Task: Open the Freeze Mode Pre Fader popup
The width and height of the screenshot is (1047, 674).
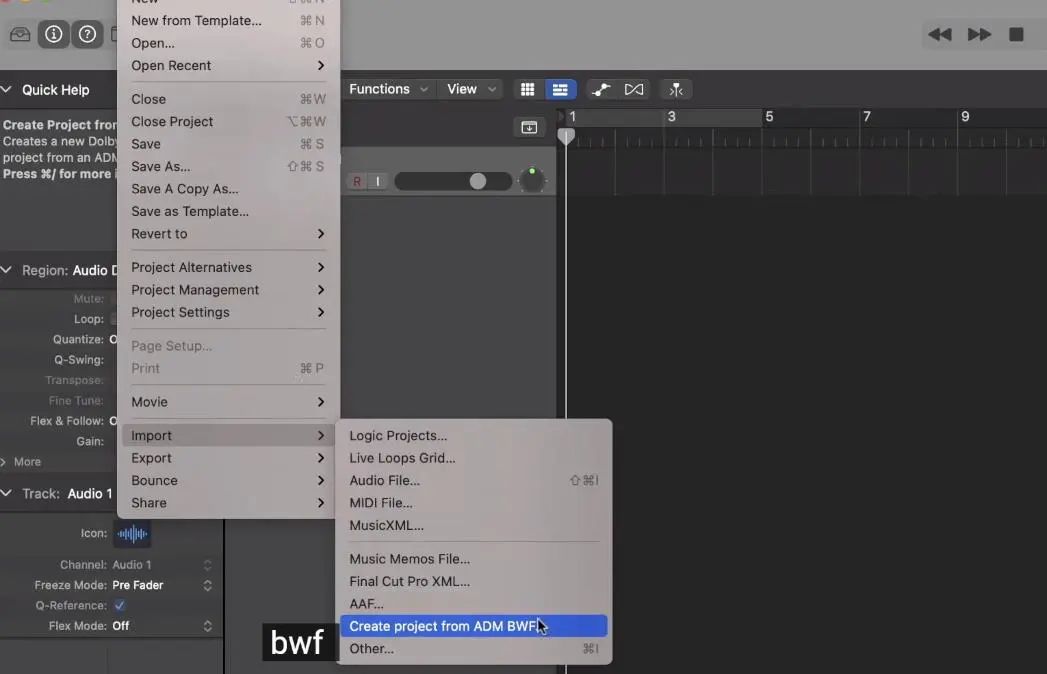Action: pyautogui.click(x=162, y=585)
